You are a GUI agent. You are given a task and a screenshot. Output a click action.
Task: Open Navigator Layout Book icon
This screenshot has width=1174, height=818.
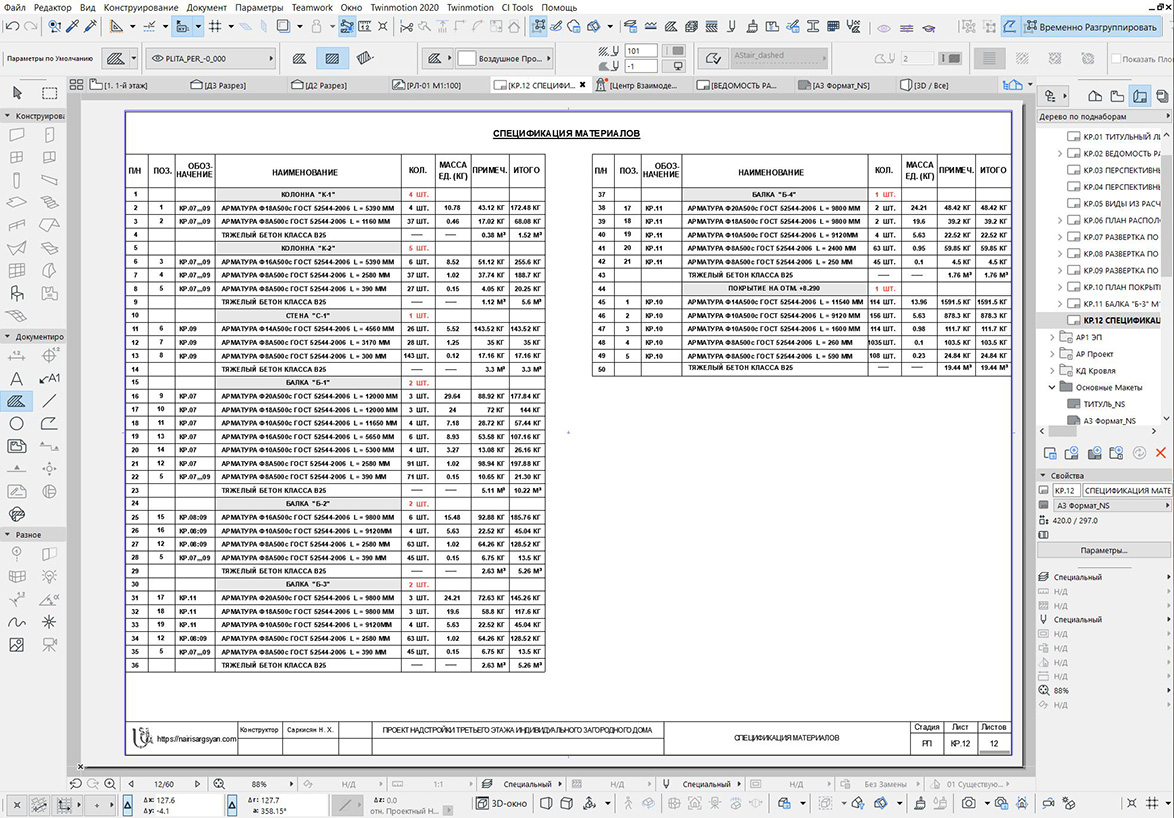click(1140, 96)
